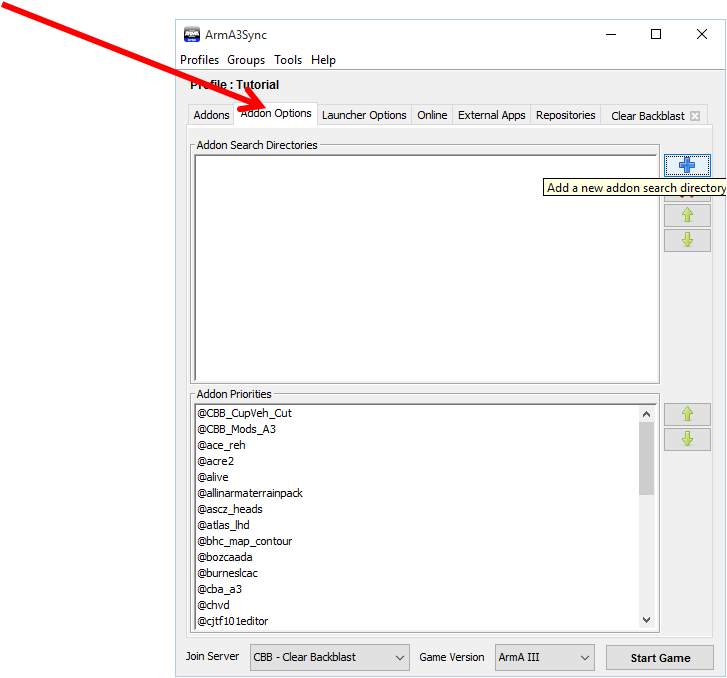Move the search directory up with the green up arrow
The width and height of the screenshot is (727, 678).
[687, 215]
